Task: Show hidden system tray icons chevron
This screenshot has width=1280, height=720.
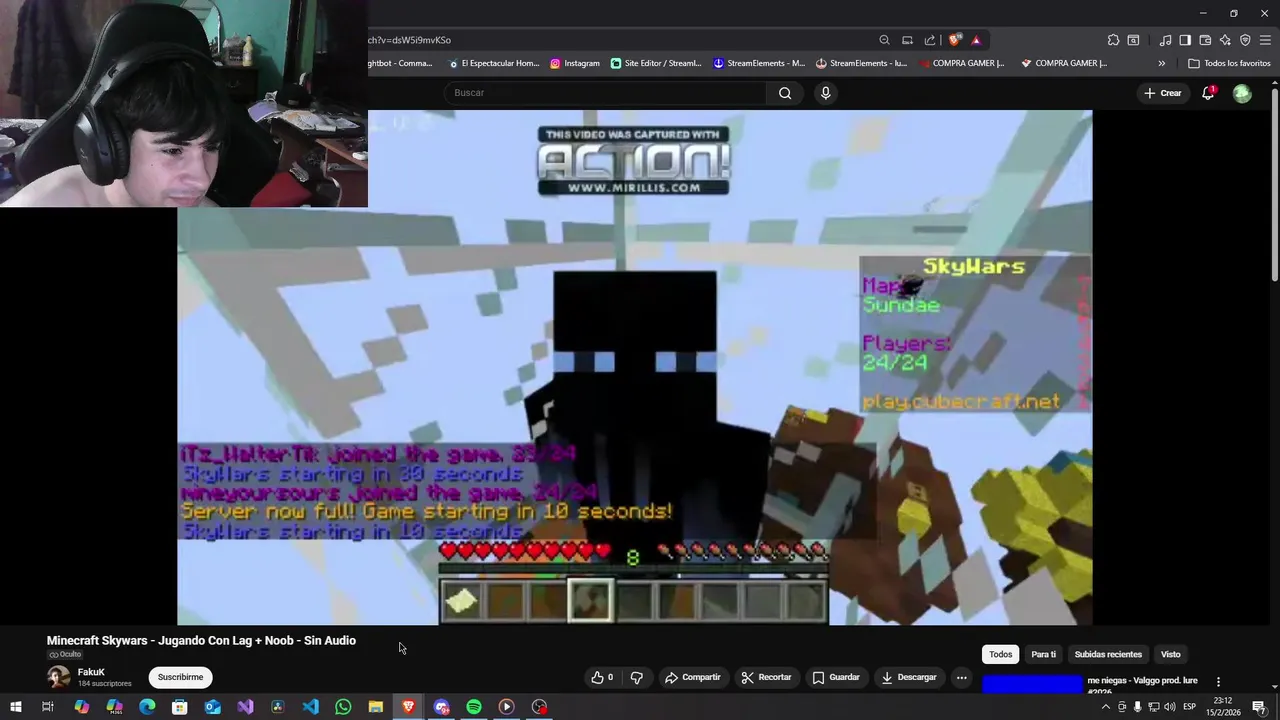Action: point(1105,707)
